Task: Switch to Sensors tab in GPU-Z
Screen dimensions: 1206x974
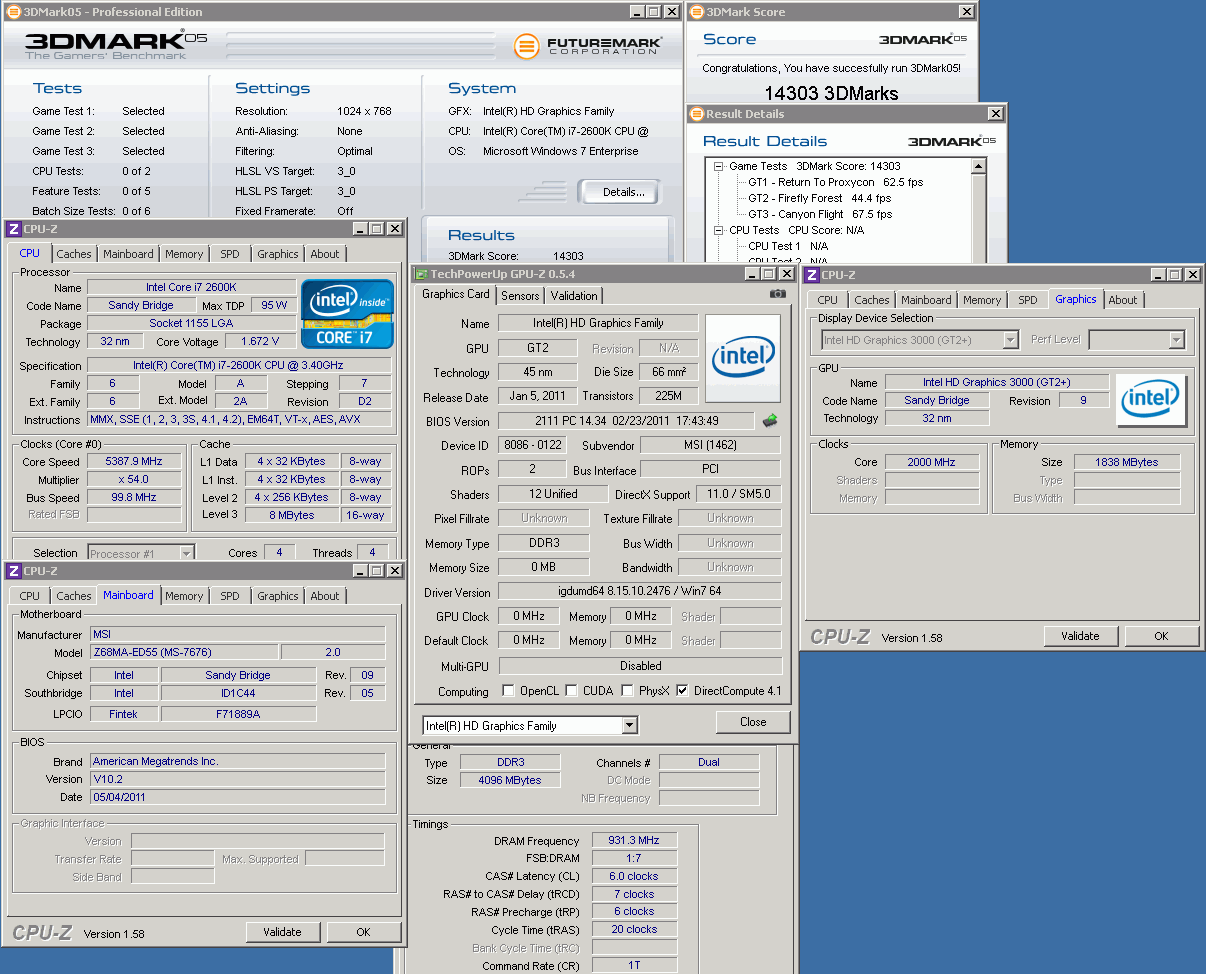Action: pyautogui.click(x=520, y=296)
